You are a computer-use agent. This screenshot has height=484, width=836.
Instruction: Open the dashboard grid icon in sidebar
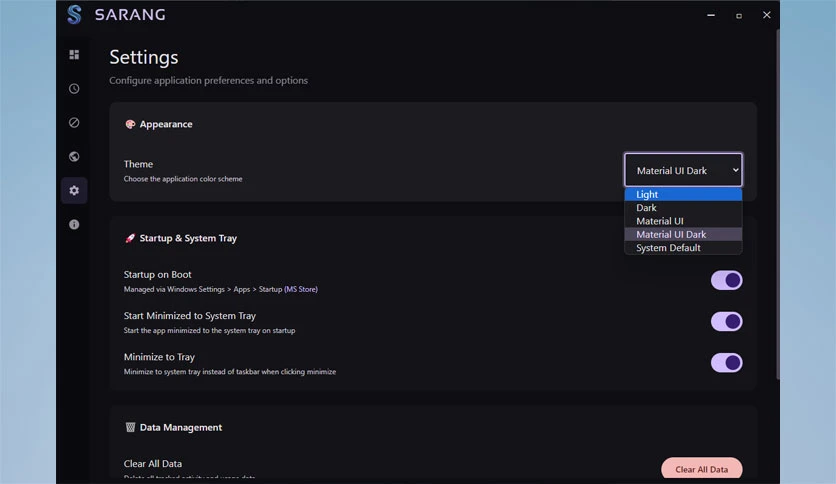coord(74,54)
